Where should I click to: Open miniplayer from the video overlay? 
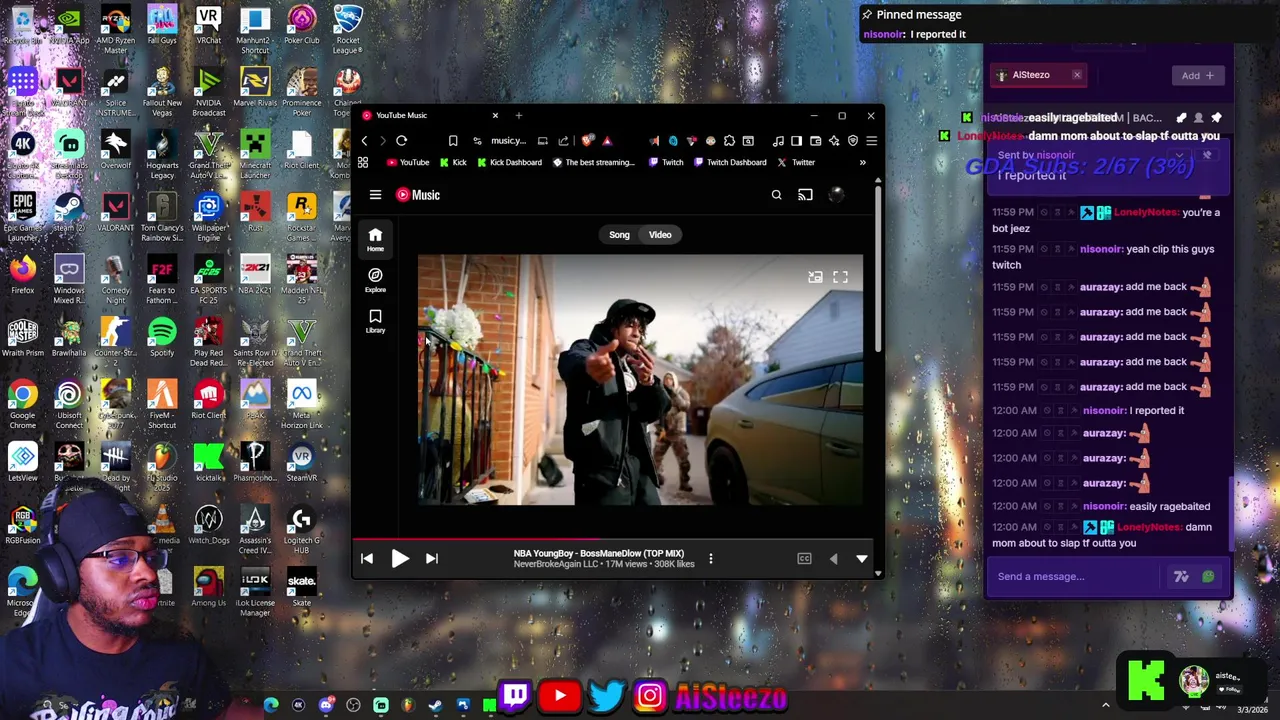815,277
